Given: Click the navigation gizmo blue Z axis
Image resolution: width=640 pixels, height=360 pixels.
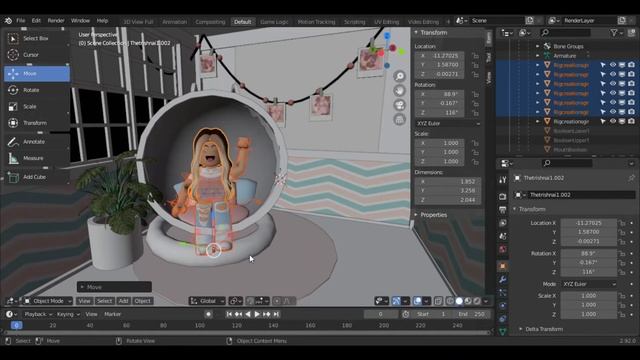Looking at the screenshot, I should (387, 36).
